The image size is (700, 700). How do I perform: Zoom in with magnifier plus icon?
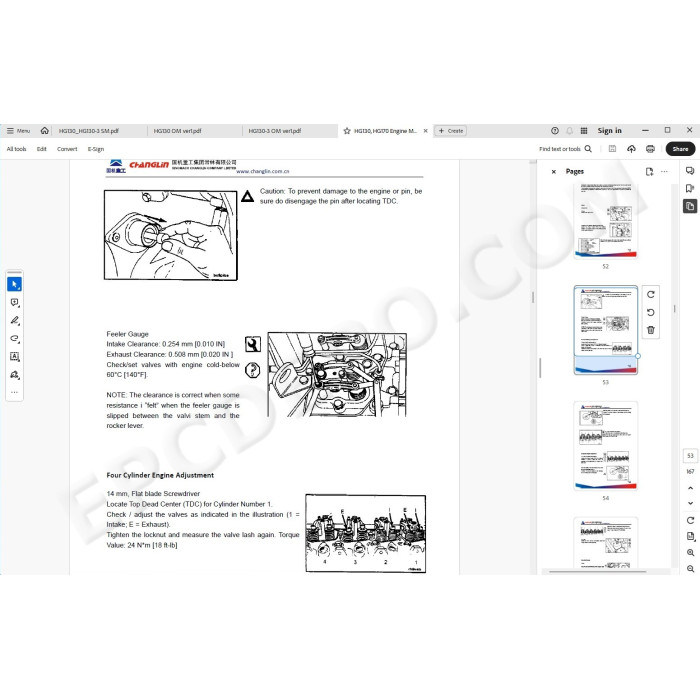click(x=690, y=553)
